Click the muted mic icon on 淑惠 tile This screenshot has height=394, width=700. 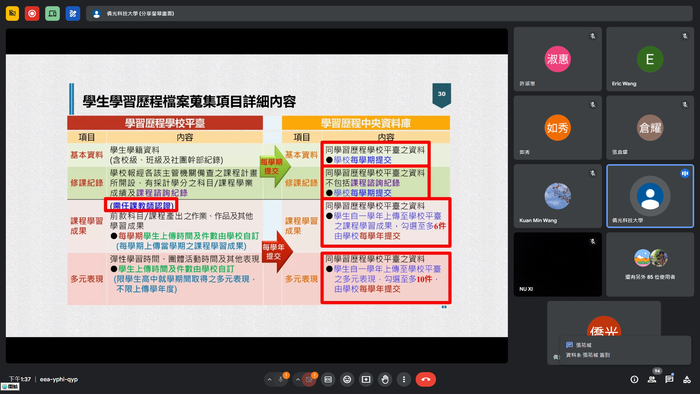592,36
